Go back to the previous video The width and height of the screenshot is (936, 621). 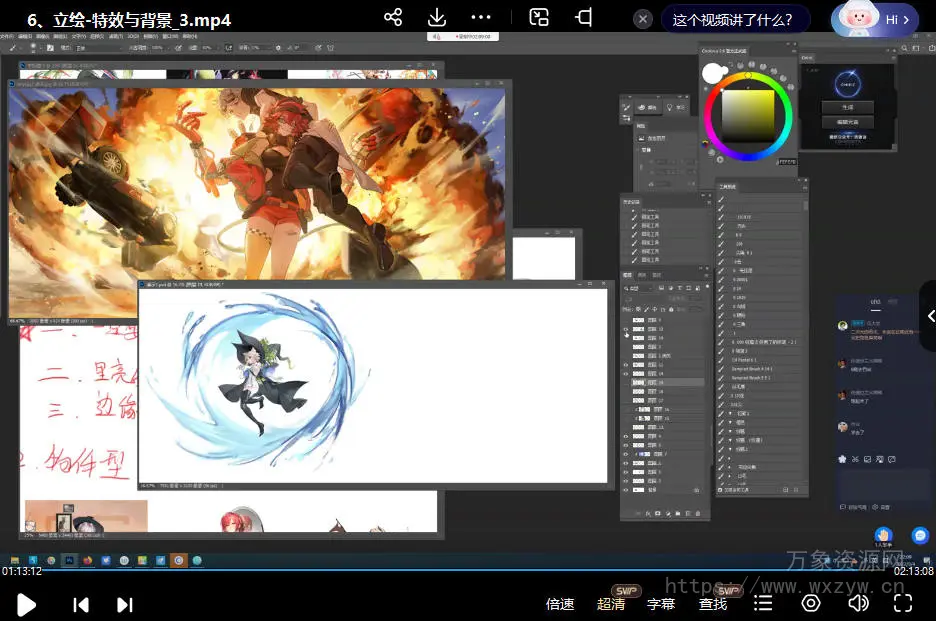pyautogui.click(x=81, y=604)
